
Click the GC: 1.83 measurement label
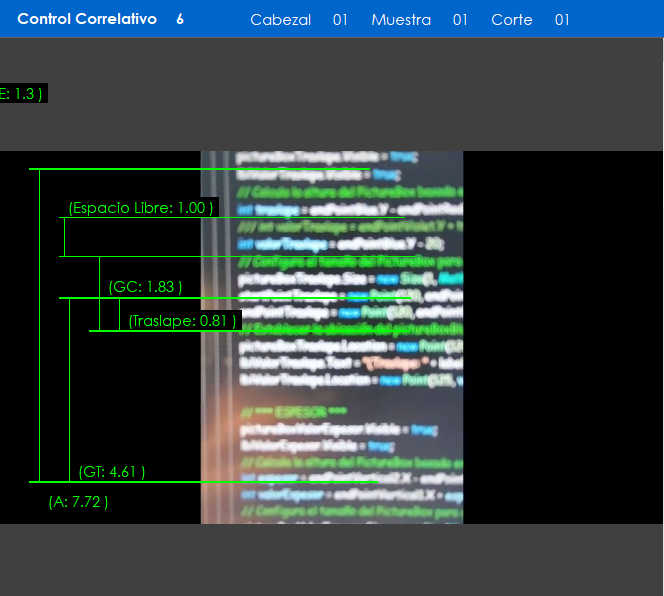[146, 287]
